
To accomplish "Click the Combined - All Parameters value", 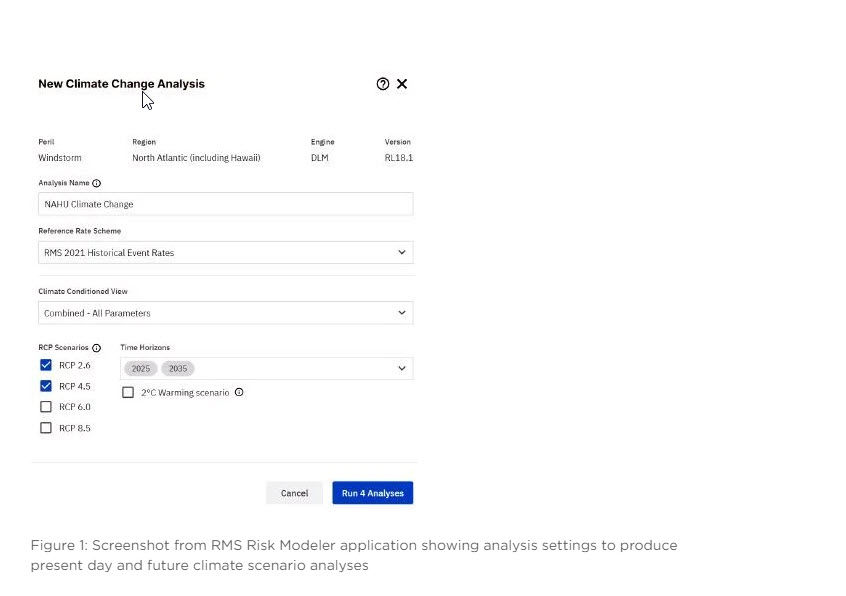I will [x=97, y=313].
